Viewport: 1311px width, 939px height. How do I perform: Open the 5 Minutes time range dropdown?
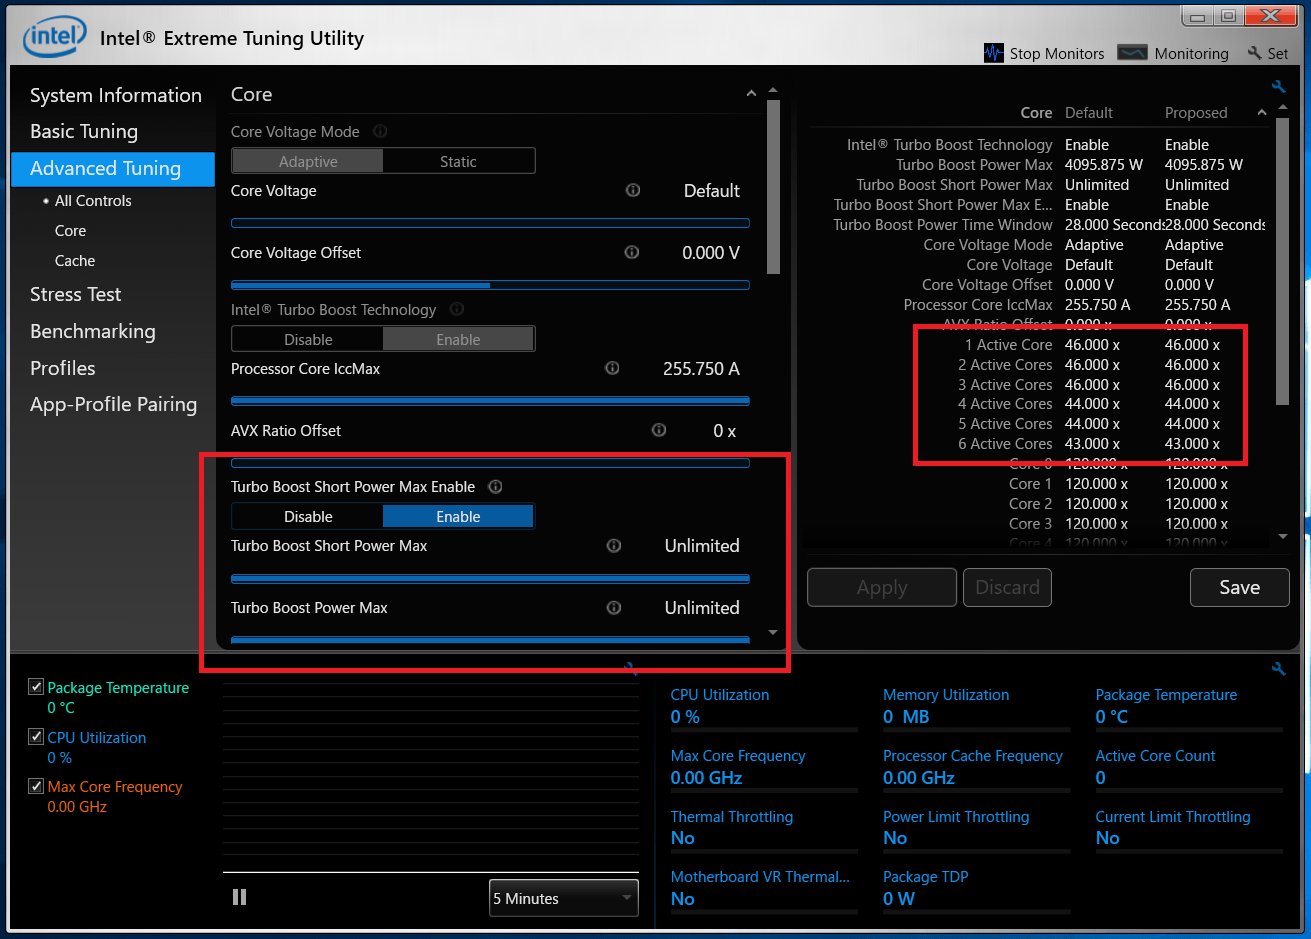click(564, 898)
